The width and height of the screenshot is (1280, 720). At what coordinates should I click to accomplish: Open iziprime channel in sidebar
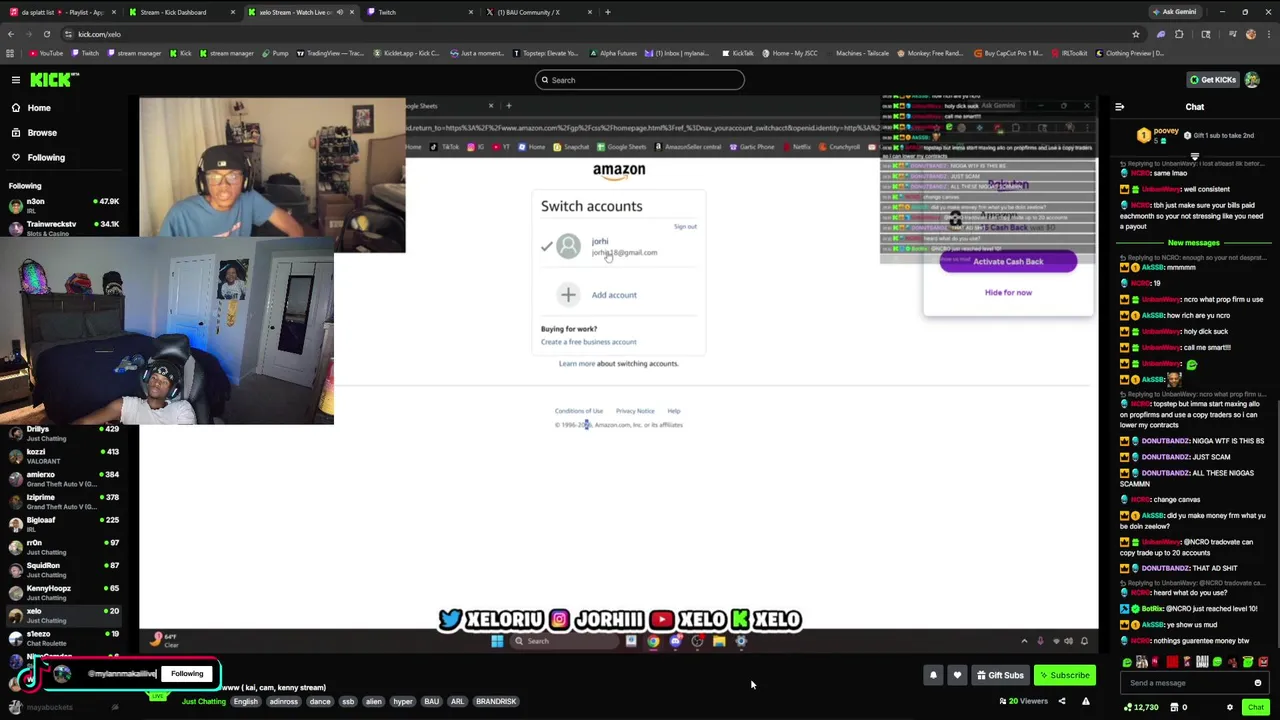click(63, 502)
